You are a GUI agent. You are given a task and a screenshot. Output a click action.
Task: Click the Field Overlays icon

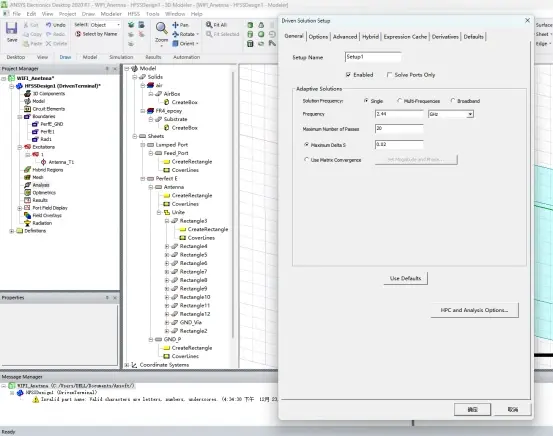pos(28,215)
